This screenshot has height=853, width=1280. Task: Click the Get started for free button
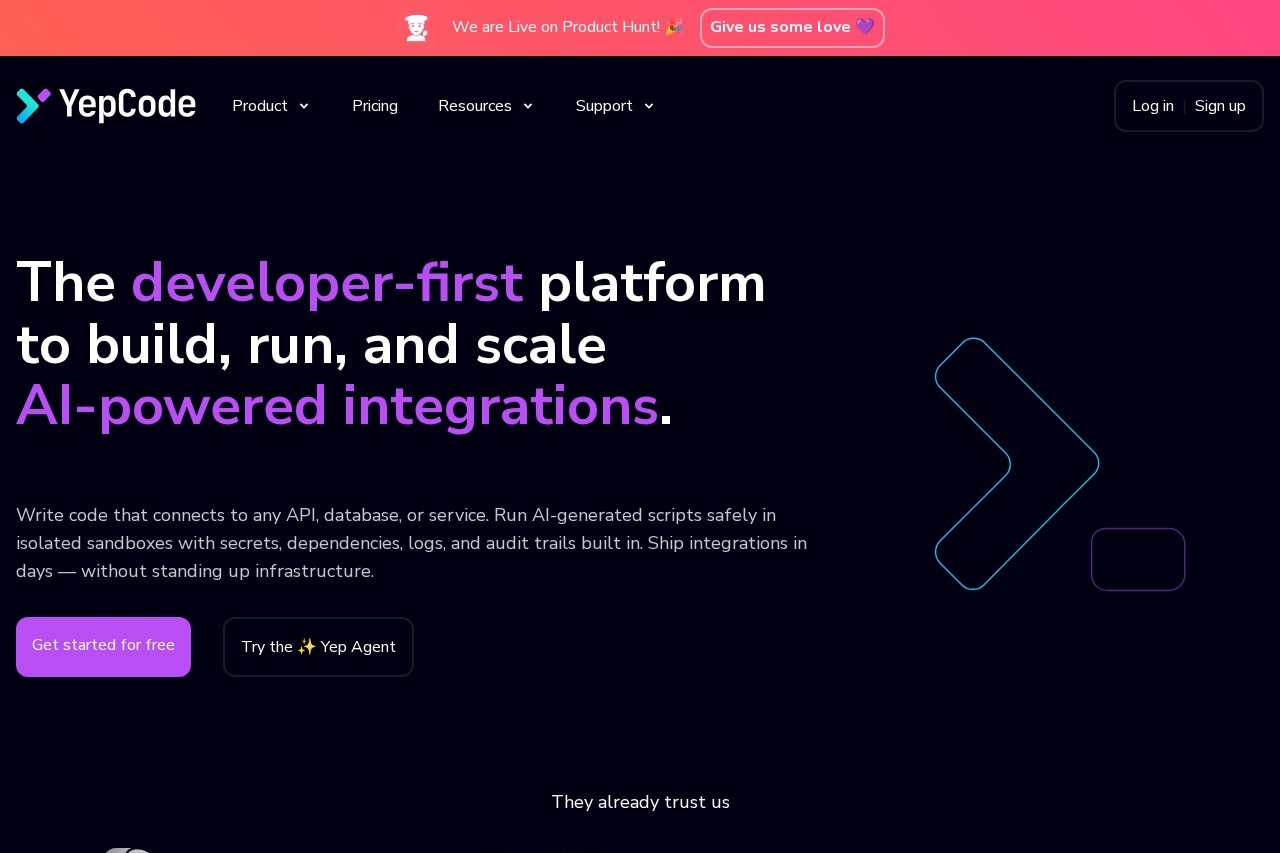(x=103, y=646)
